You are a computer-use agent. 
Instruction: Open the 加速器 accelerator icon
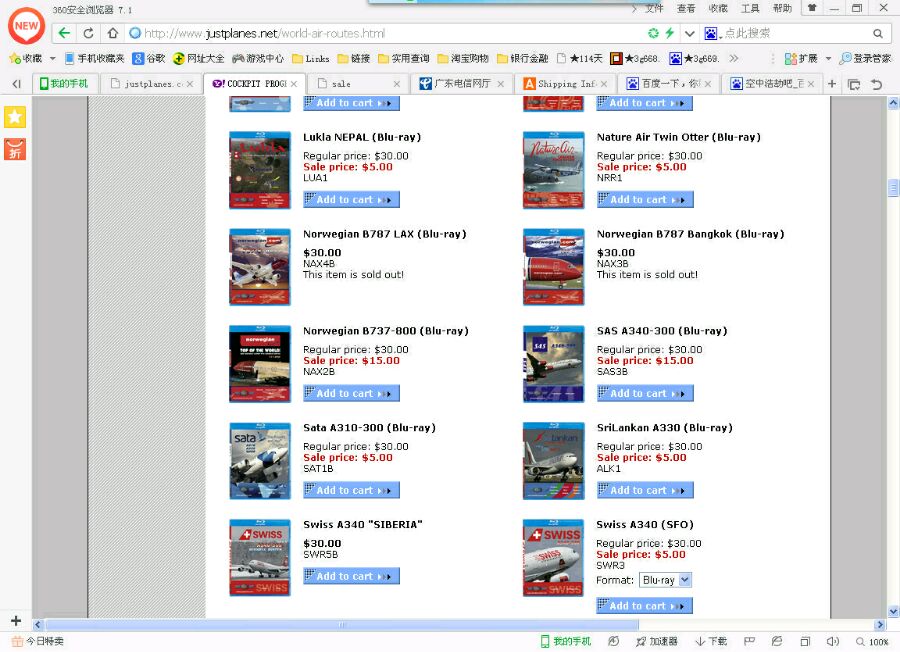(x=657, y=641)
